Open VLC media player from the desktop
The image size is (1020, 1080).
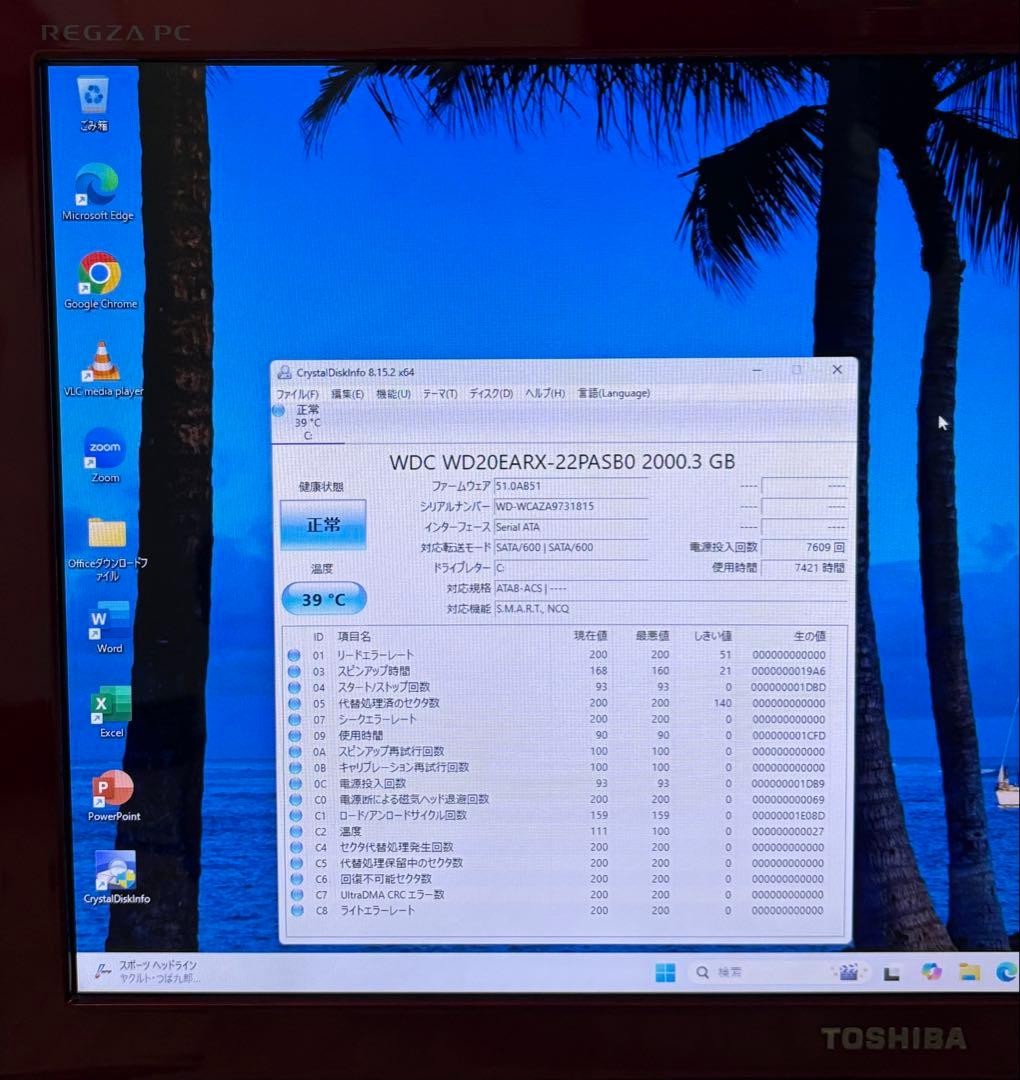coord(101,358)
